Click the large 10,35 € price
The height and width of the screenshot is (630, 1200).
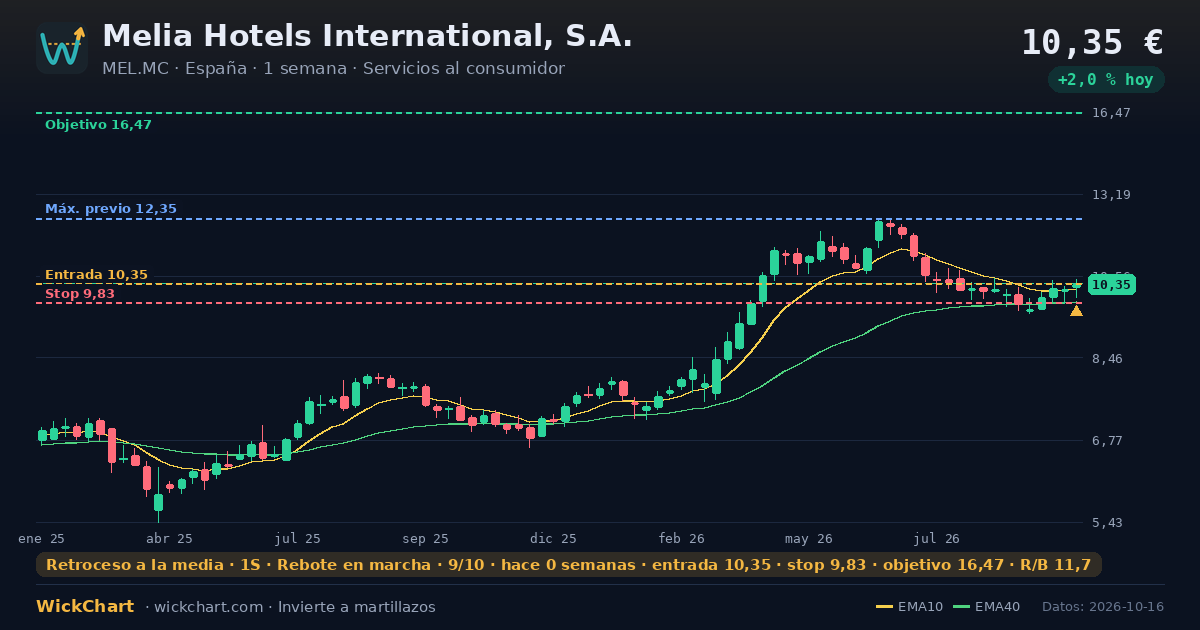tap(1092, 43)
